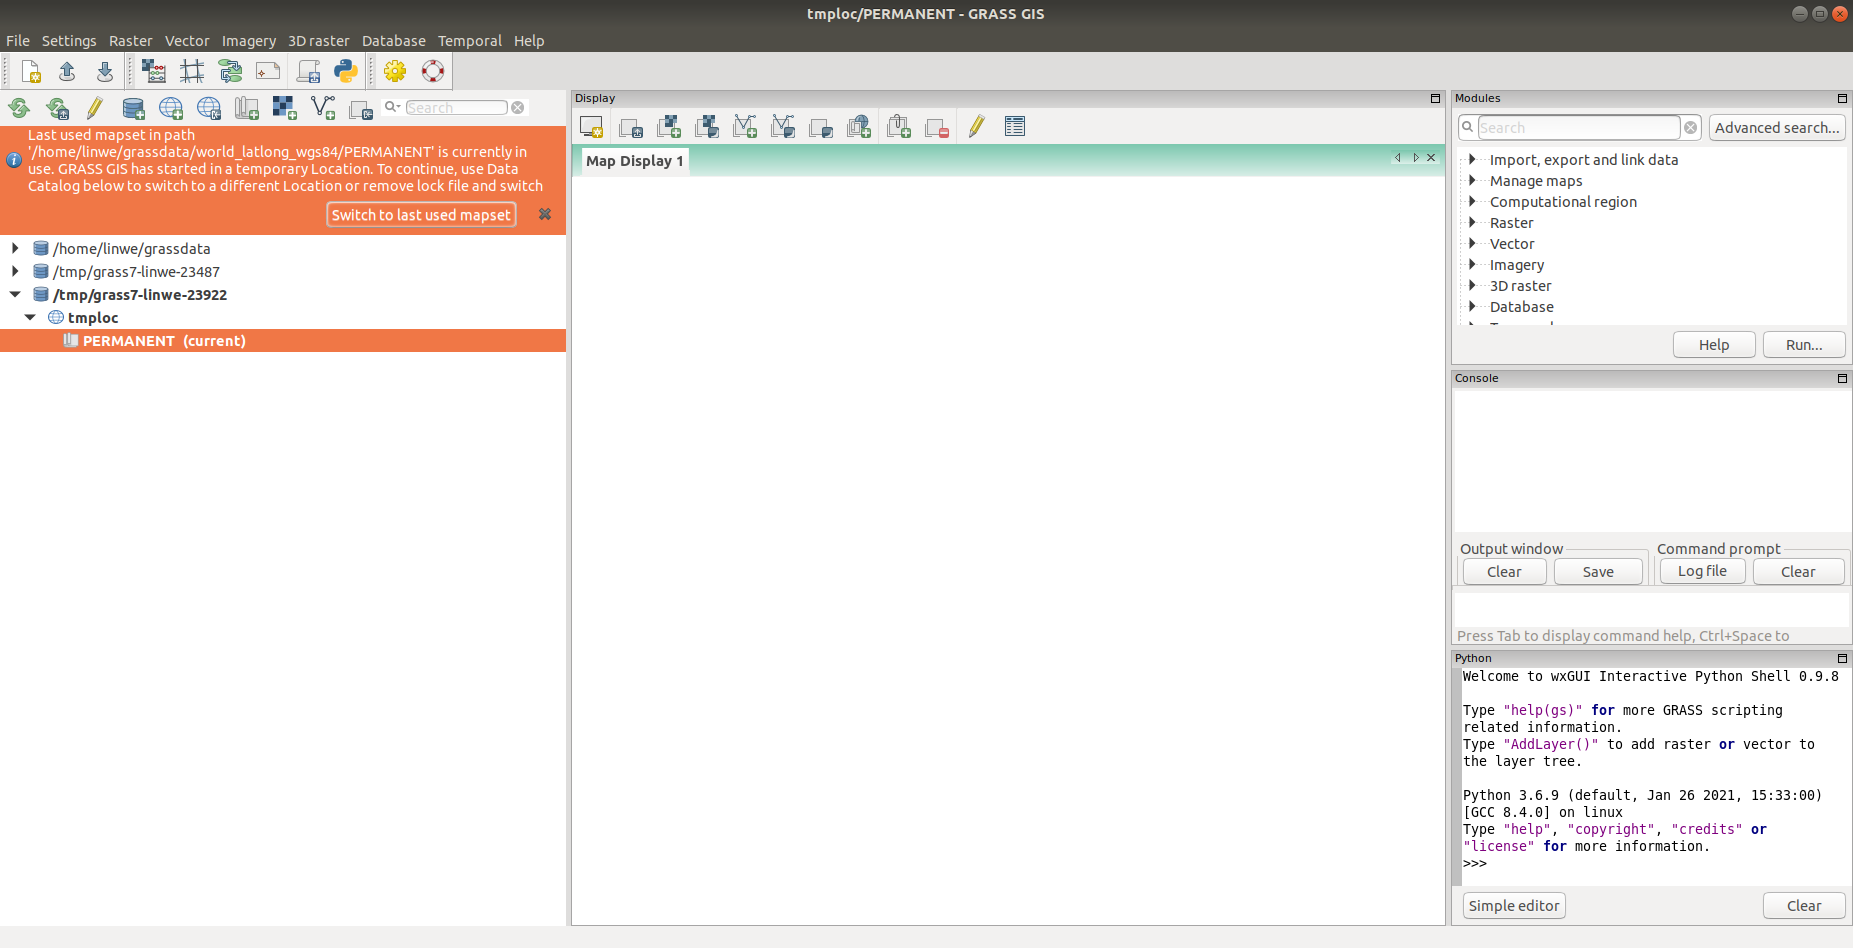Open the Raster menu
Screen dimensions: 1853x948
pos(130,41)
